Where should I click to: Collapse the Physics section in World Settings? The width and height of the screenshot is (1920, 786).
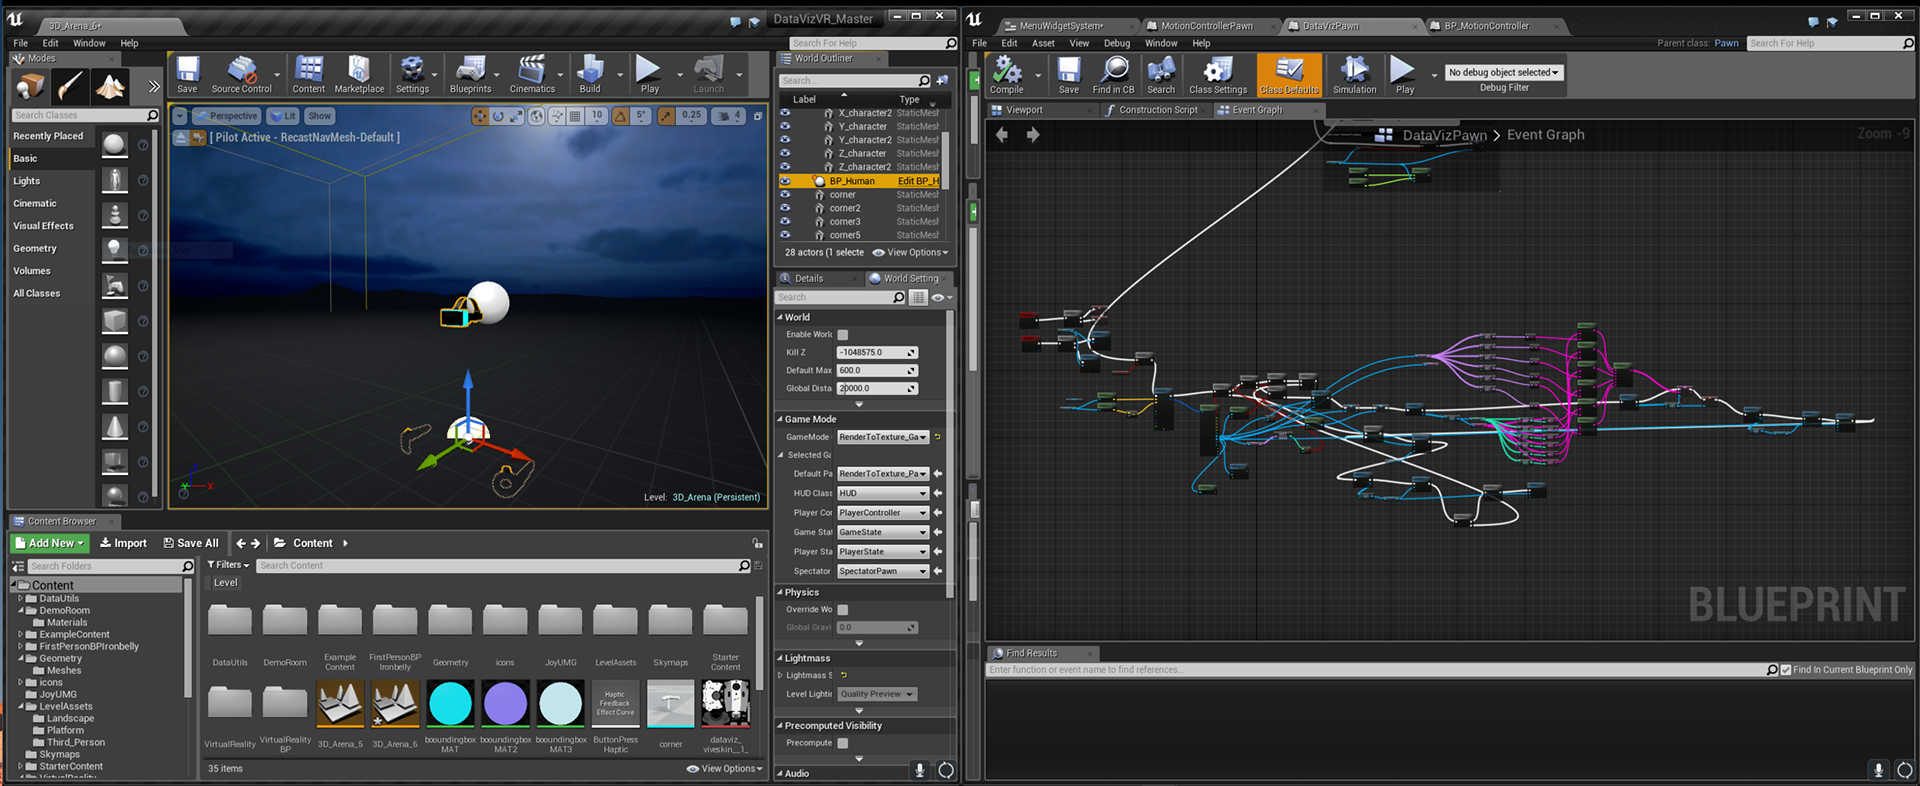[x=780, y=592]
